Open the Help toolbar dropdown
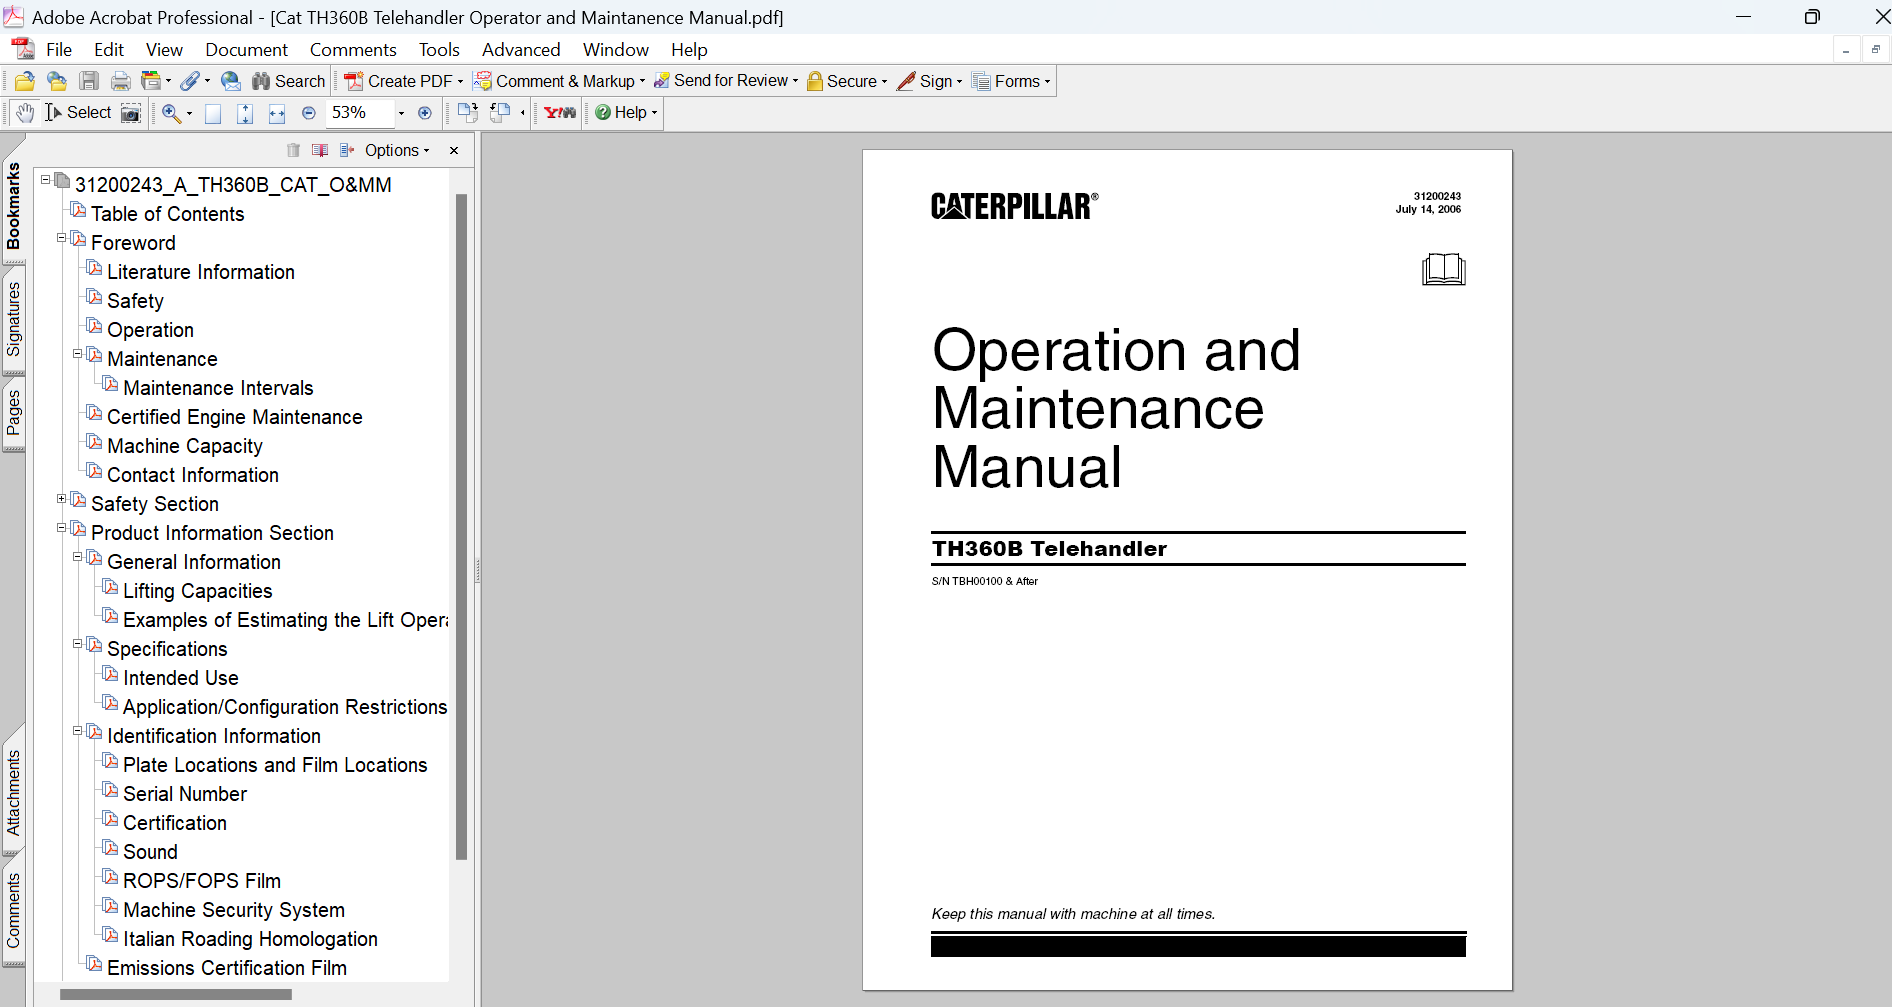The height and width of the screenshot is (1007, 1892). pyautogui.click(x=627, y=113)
